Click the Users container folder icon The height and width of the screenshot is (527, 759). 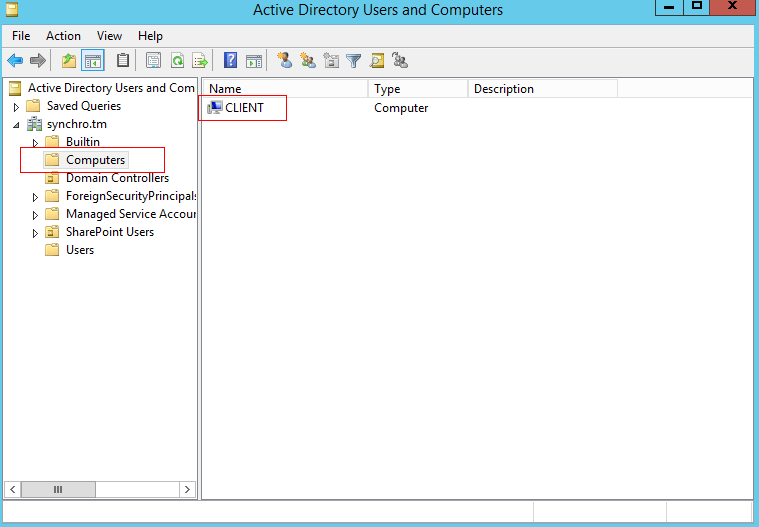point(52,250)
